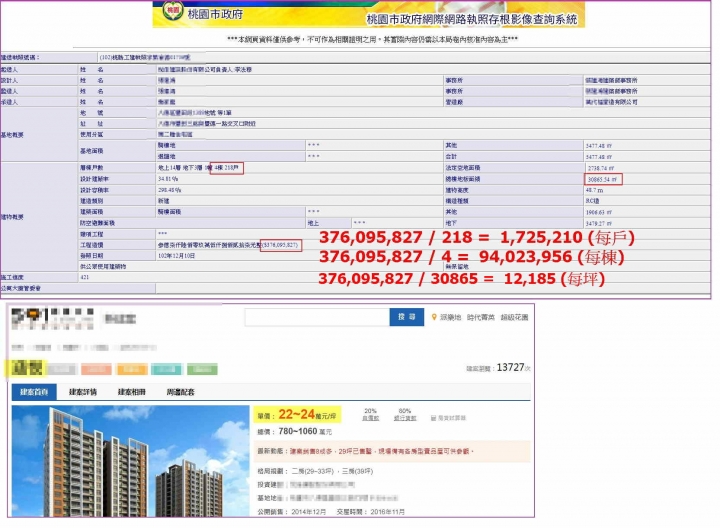
Task: Click the 421 construction days value
Action: [84, 277]
